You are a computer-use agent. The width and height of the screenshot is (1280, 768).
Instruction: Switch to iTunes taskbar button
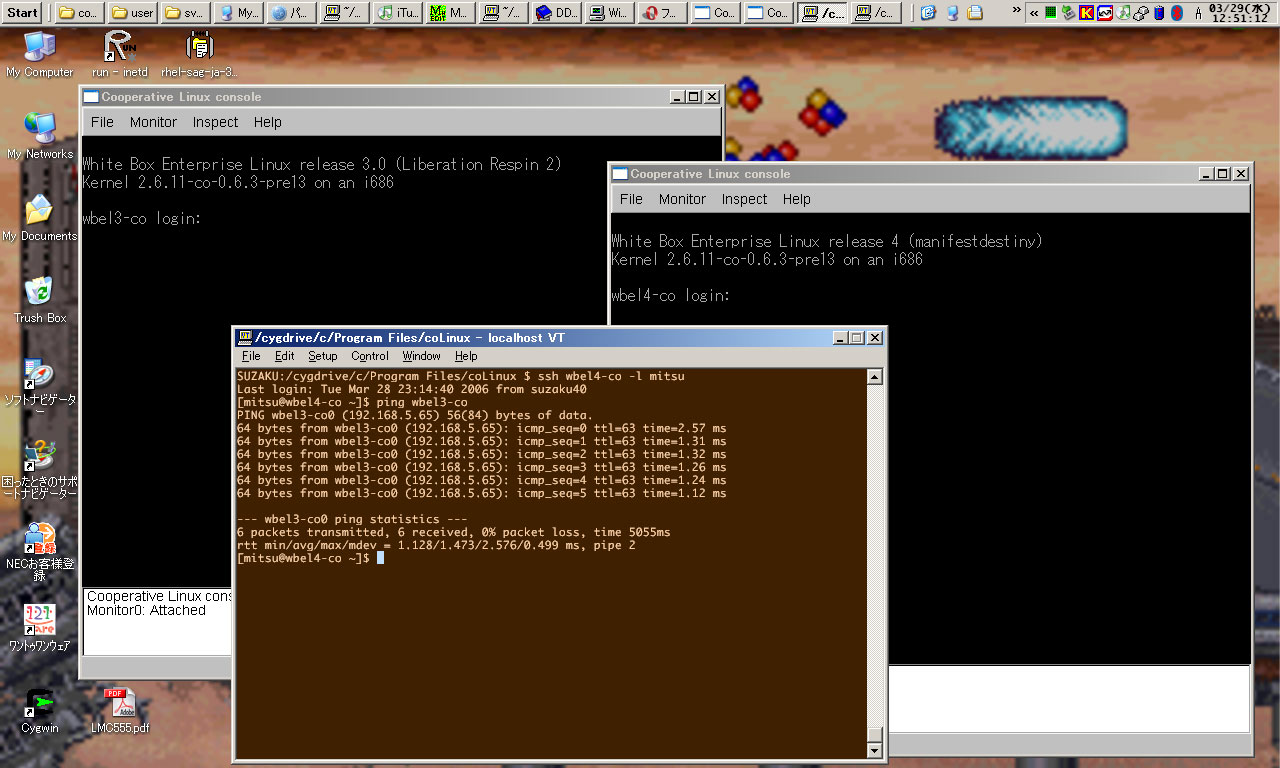[x=397, y=13]
